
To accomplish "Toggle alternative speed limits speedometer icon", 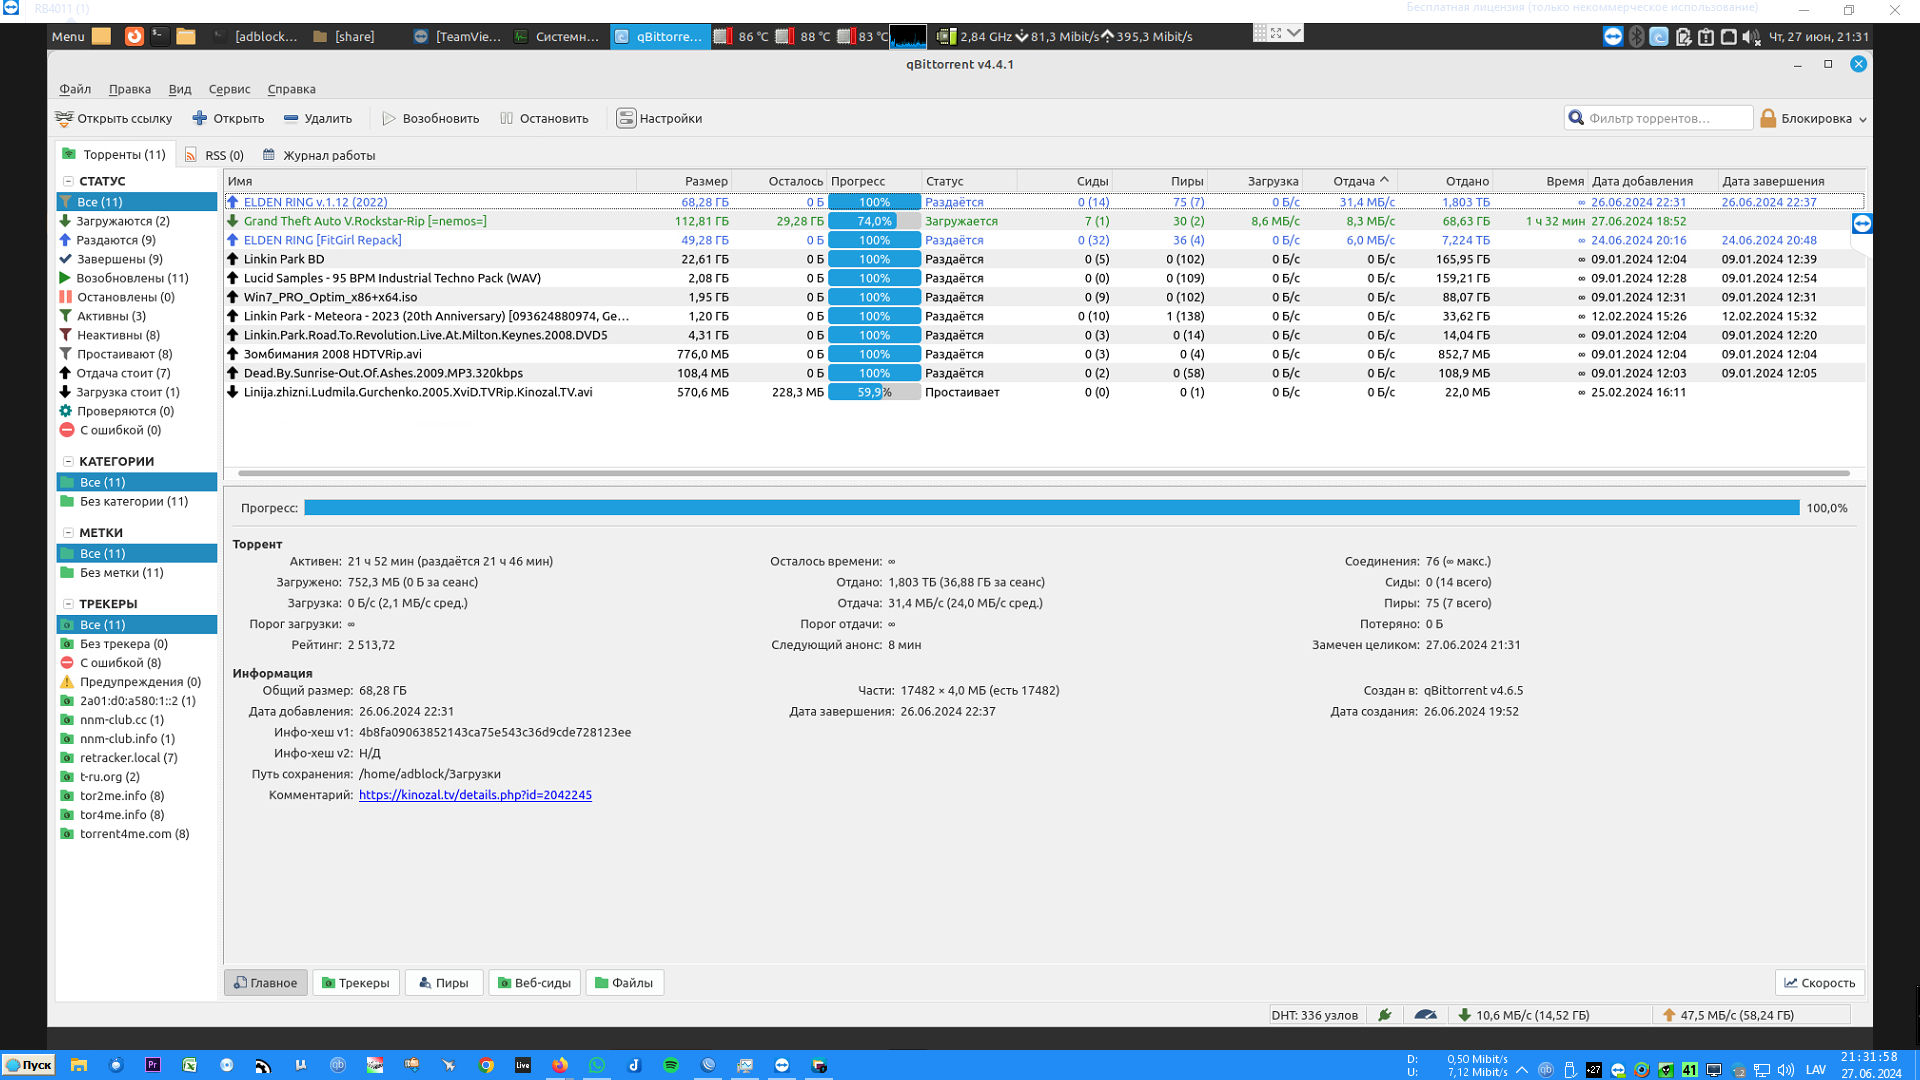I will click(x=1426, y=1015).
